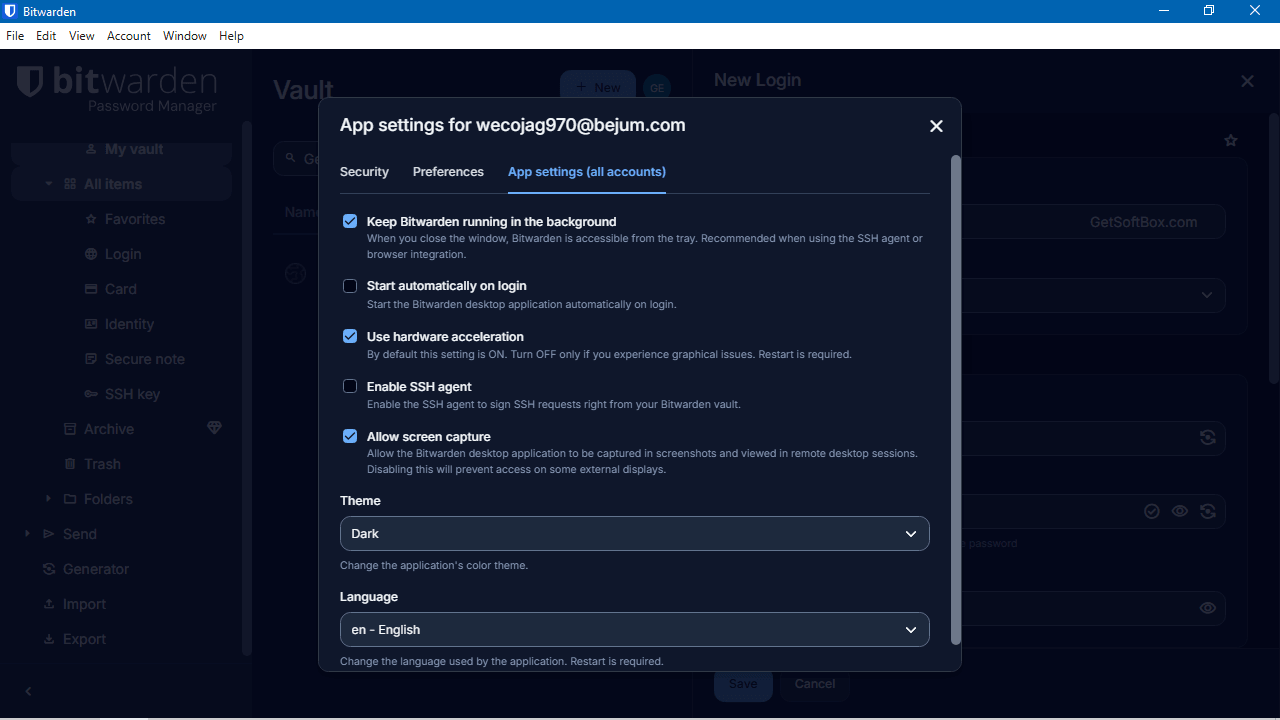1280x720 pixels.
Task: Open the folder dropdown chevron in New Login
Action: pyautogui.click(x=1207, y=295)
